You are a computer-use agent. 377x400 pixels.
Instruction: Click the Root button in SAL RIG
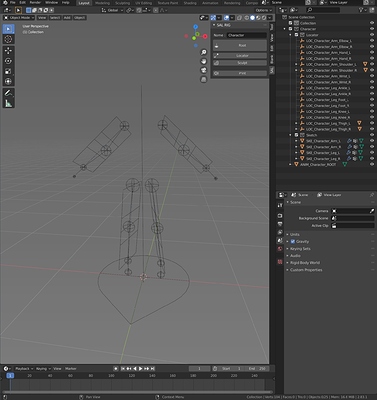pos(240,45)
